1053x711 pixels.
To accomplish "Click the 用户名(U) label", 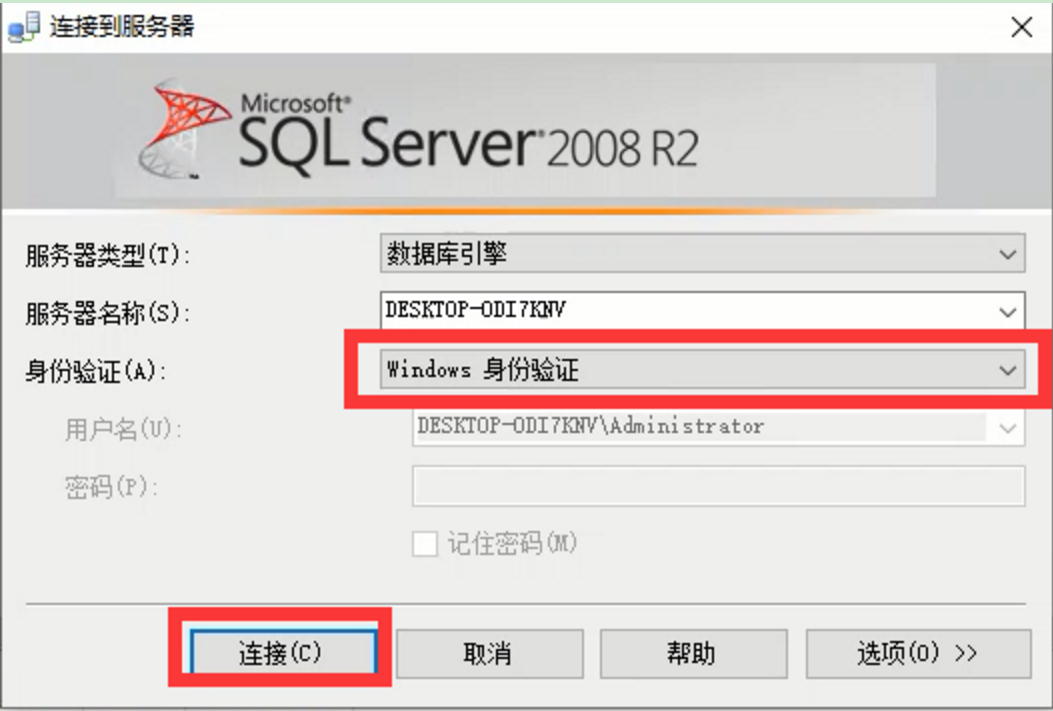I will (x=123, y=428).
